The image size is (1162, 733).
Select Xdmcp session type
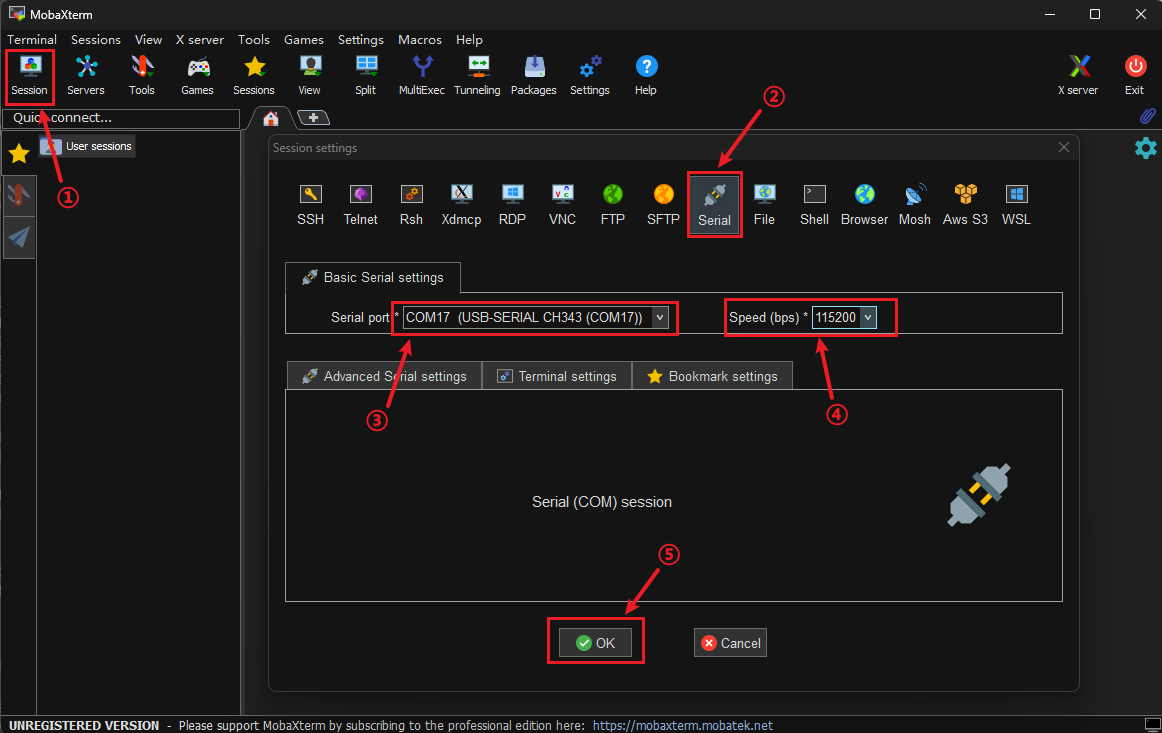tap(462, 205)
